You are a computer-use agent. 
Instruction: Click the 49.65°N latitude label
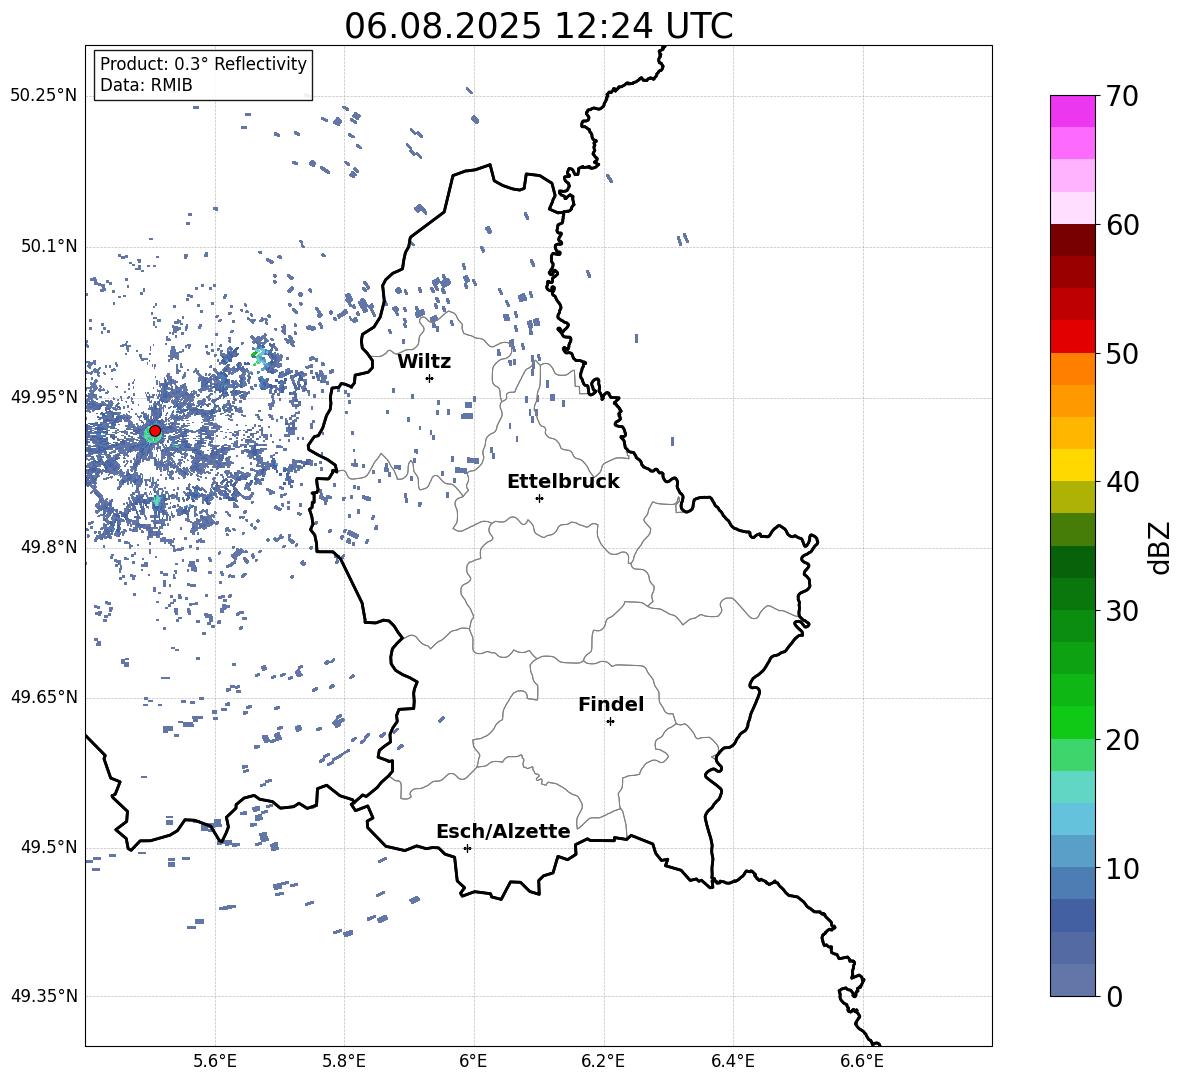tap(44, 697)
